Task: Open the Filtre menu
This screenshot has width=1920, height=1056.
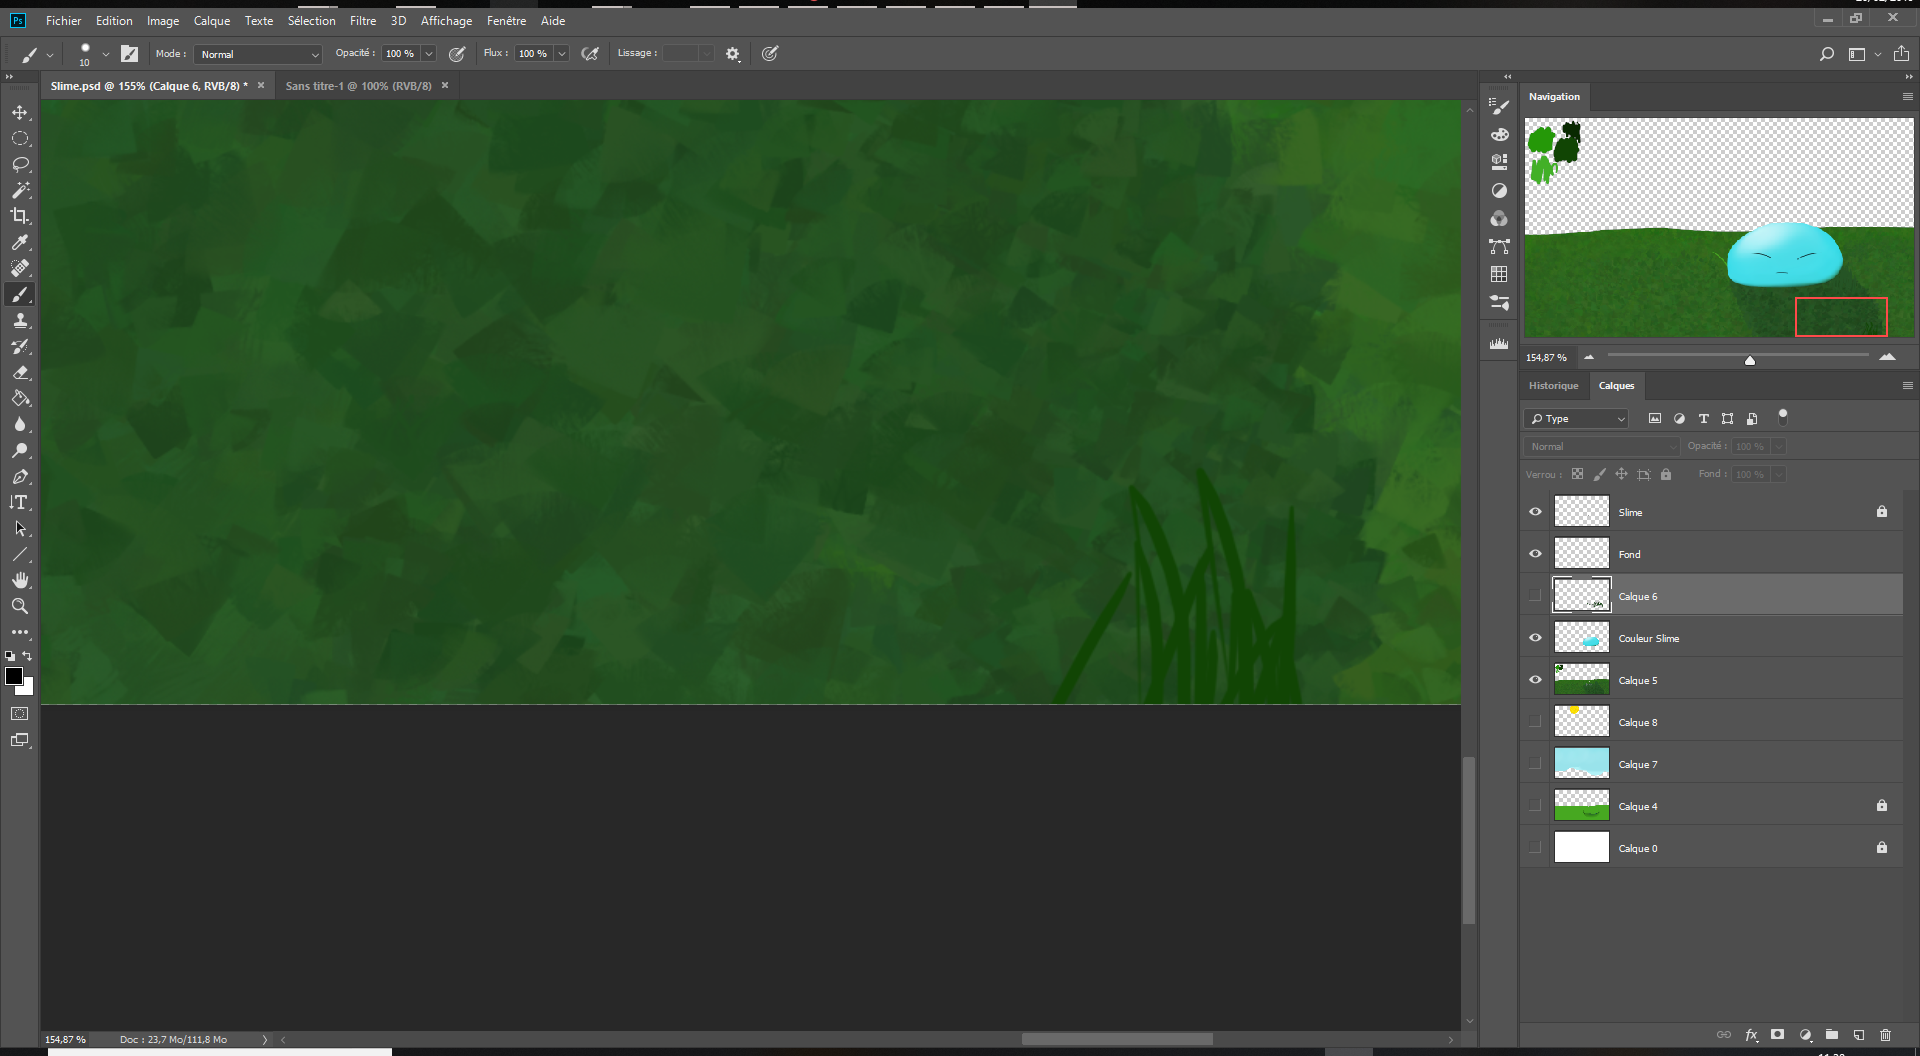Action: point(362,20)
